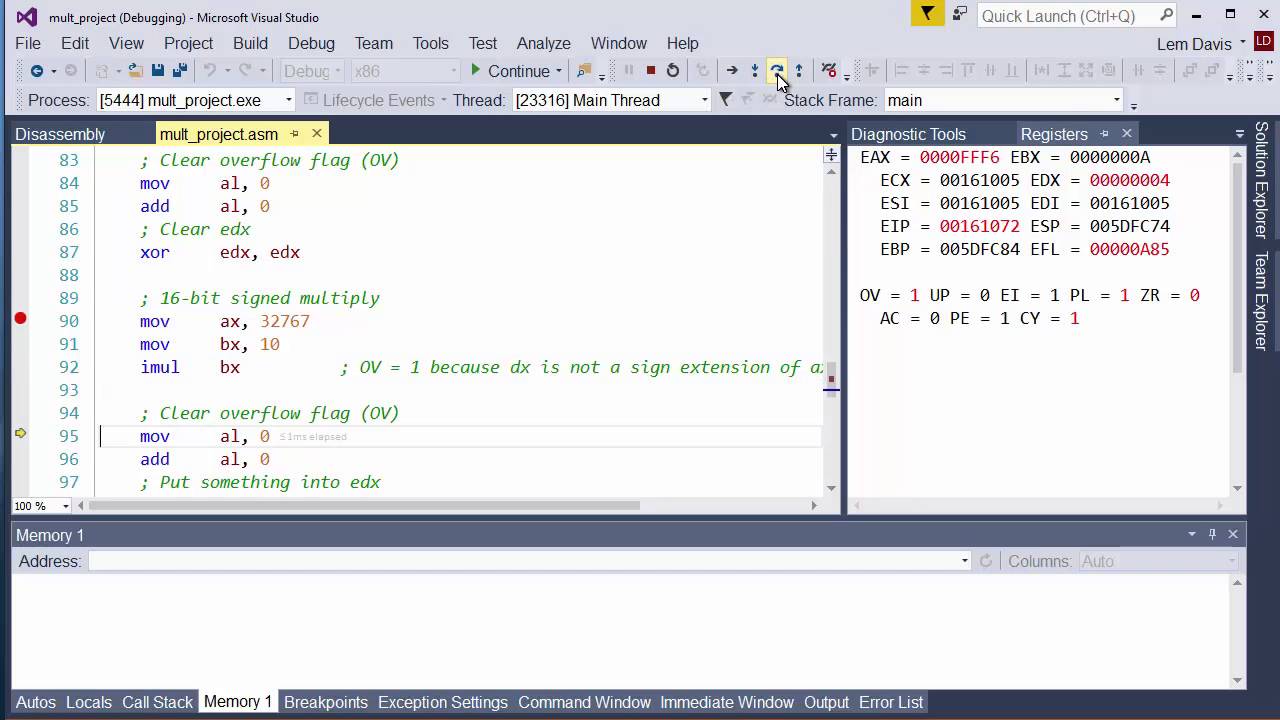Open the Error List tab
This screenshot has height=720, width=1280.
[x=891, y=702]
